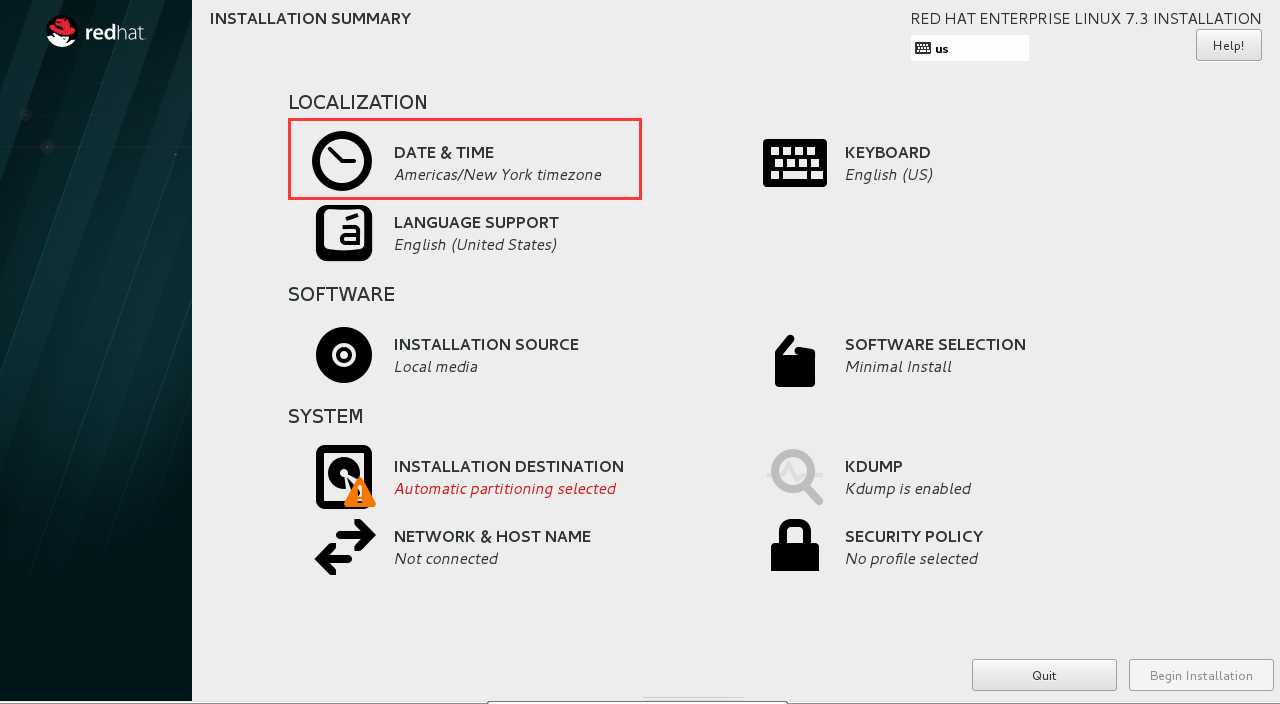Click 'Automatic partitioning selected' warning text
The image size is (1280, 704).
505,489
